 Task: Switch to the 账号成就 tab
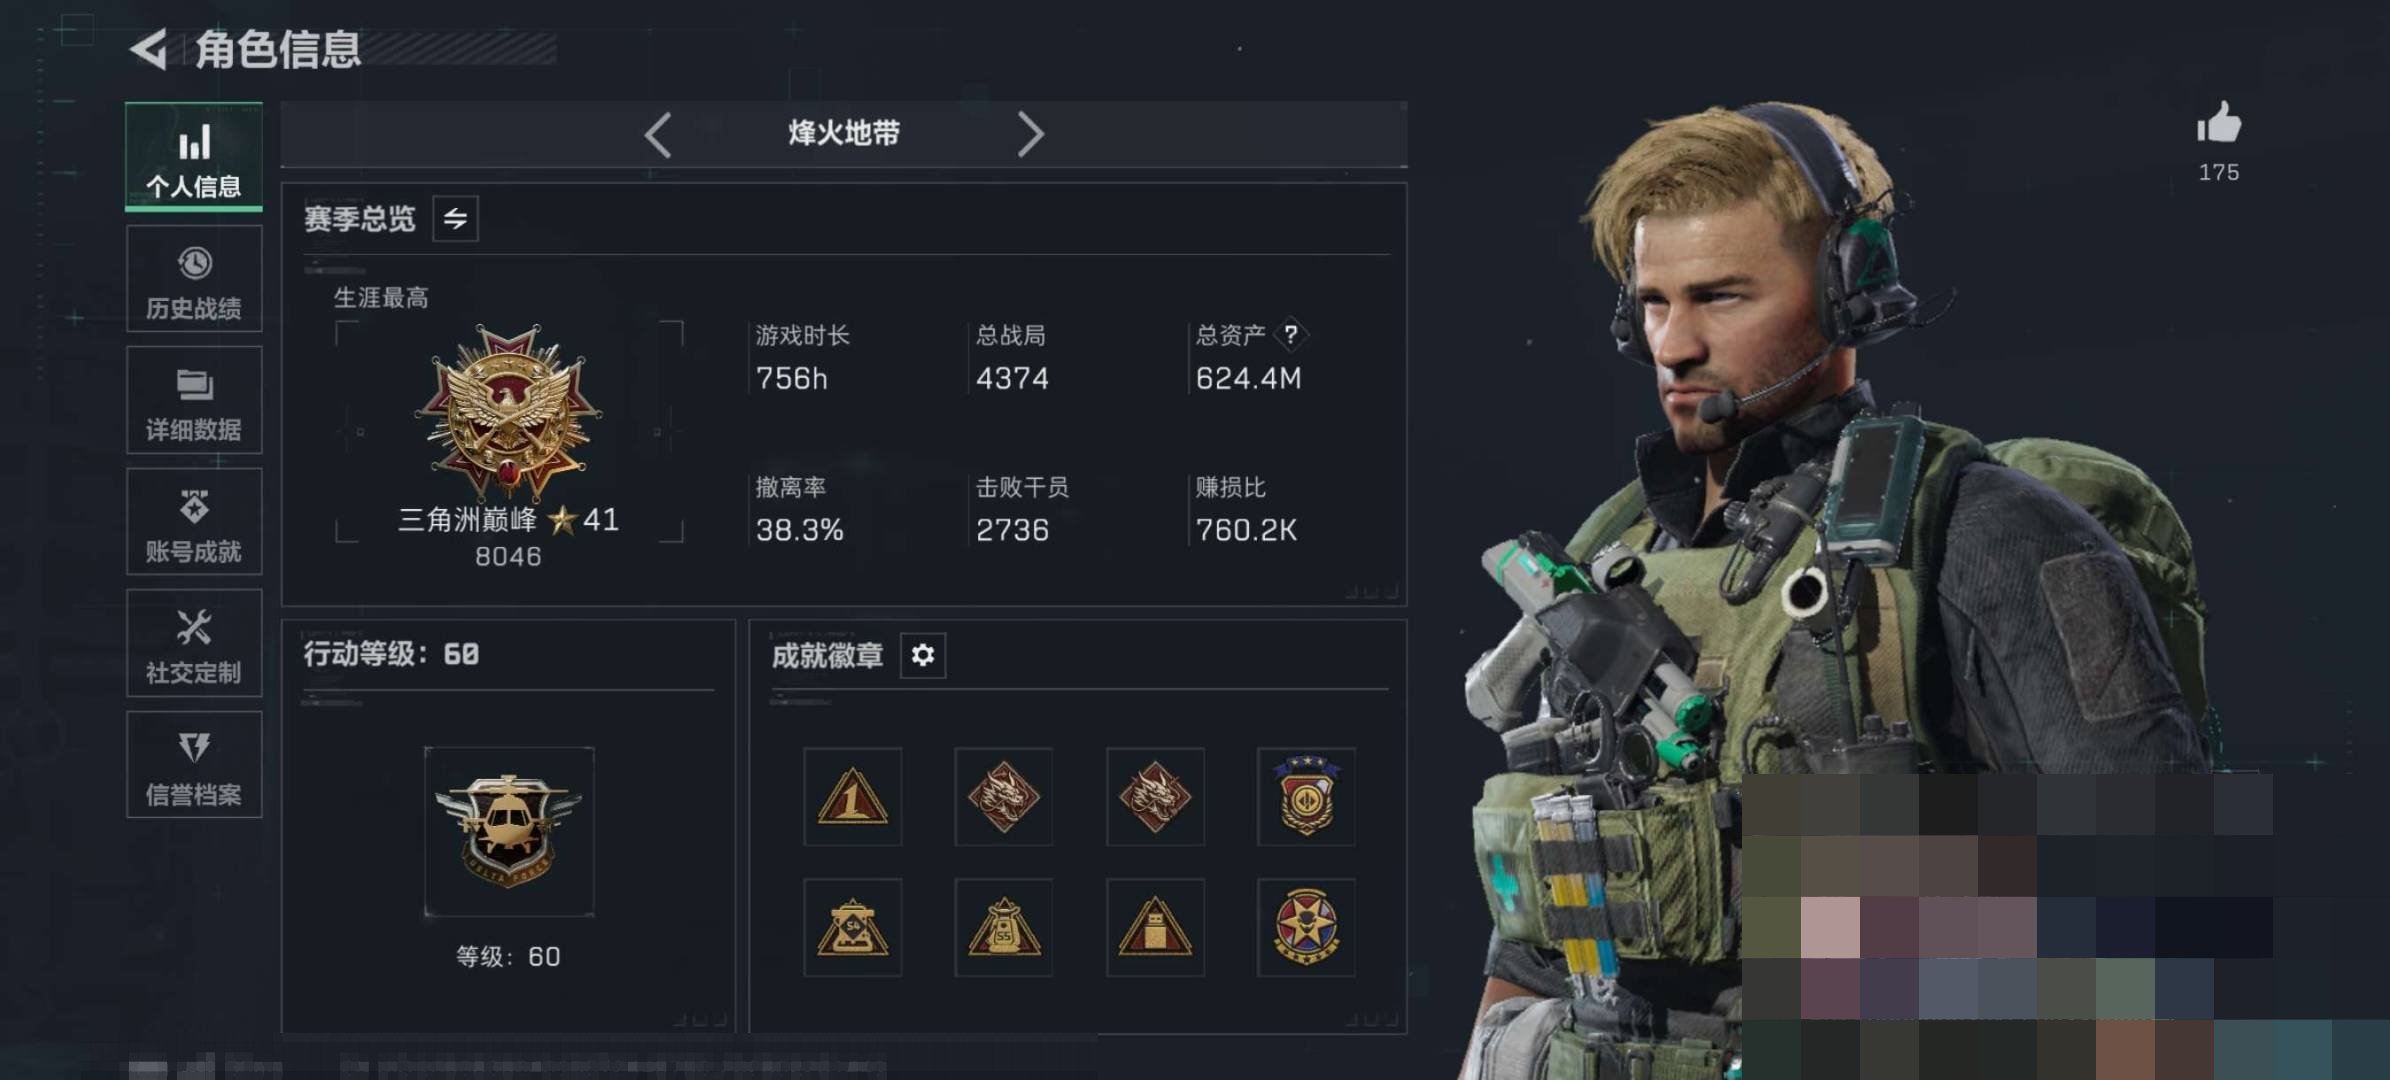tap(194, 521)
